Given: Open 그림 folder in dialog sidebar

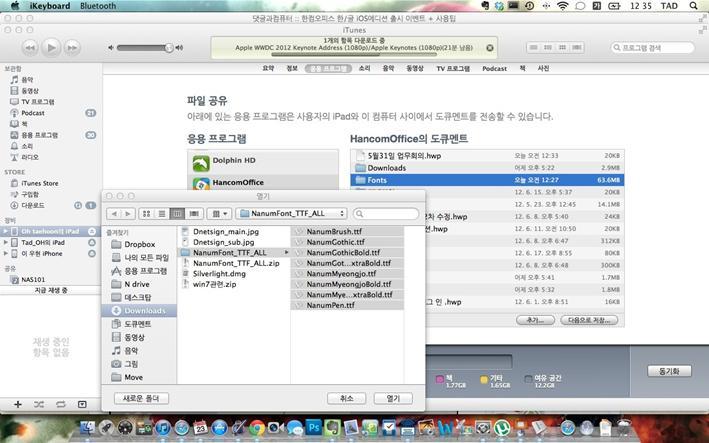Looking at the screenshot, I should pos(131,364).
